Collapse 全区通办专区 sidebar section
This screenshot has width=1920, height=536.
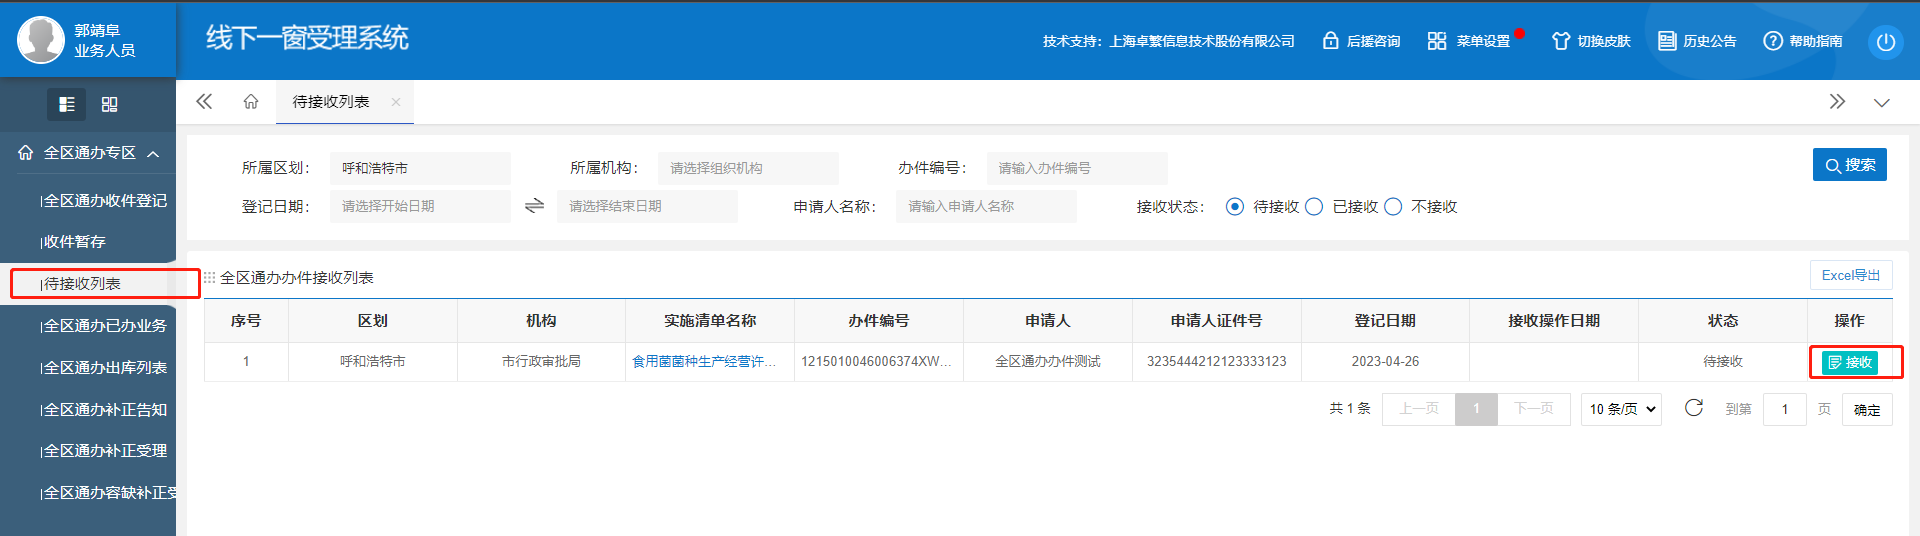click(153, 154)
